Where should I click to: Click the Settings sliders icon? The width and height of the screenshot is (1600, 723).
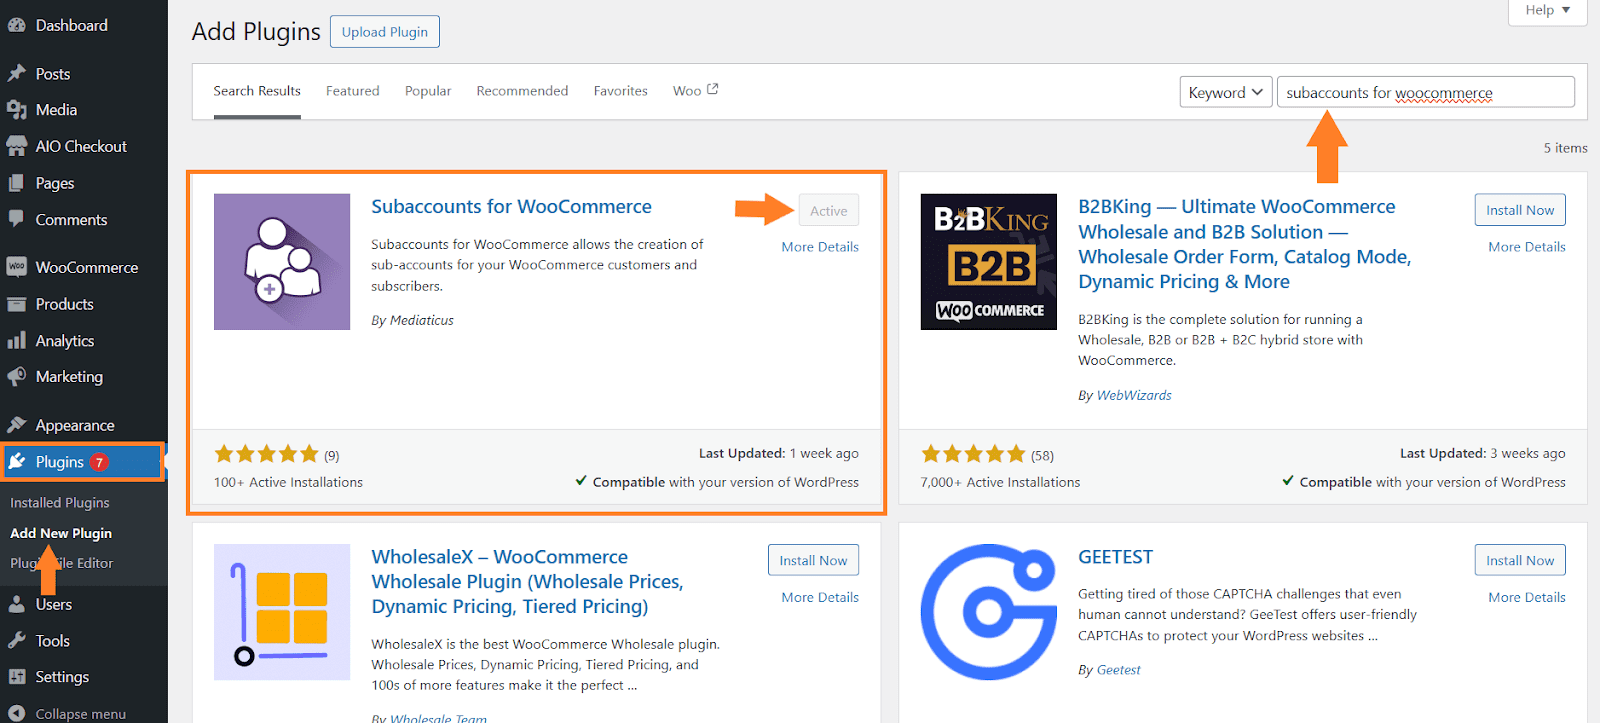click(17, 677)
